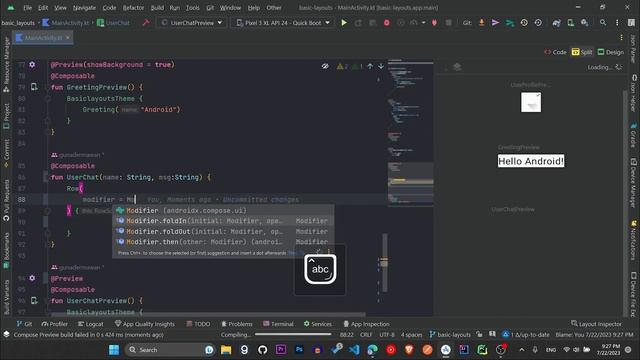
Task: Open the Refactor menu
Action: click(x=133, y=7)
